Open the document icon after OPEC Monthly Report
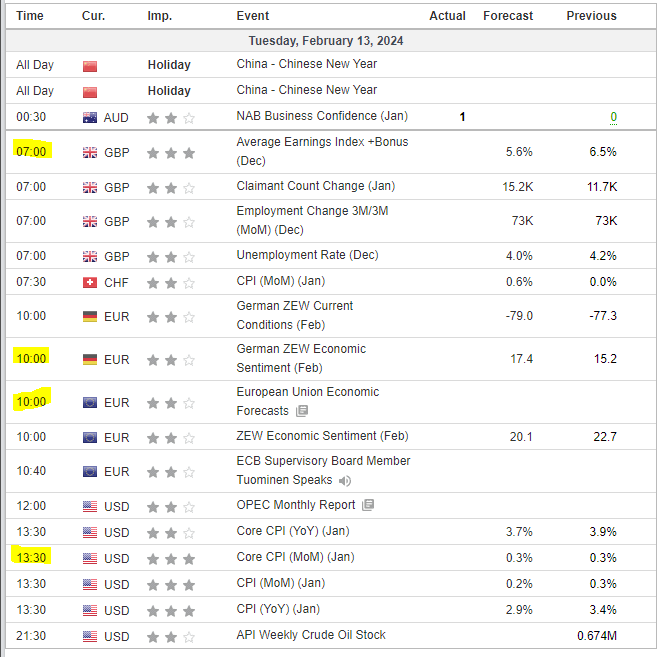Viewport: 660px width, 657px height. [368, 505]
